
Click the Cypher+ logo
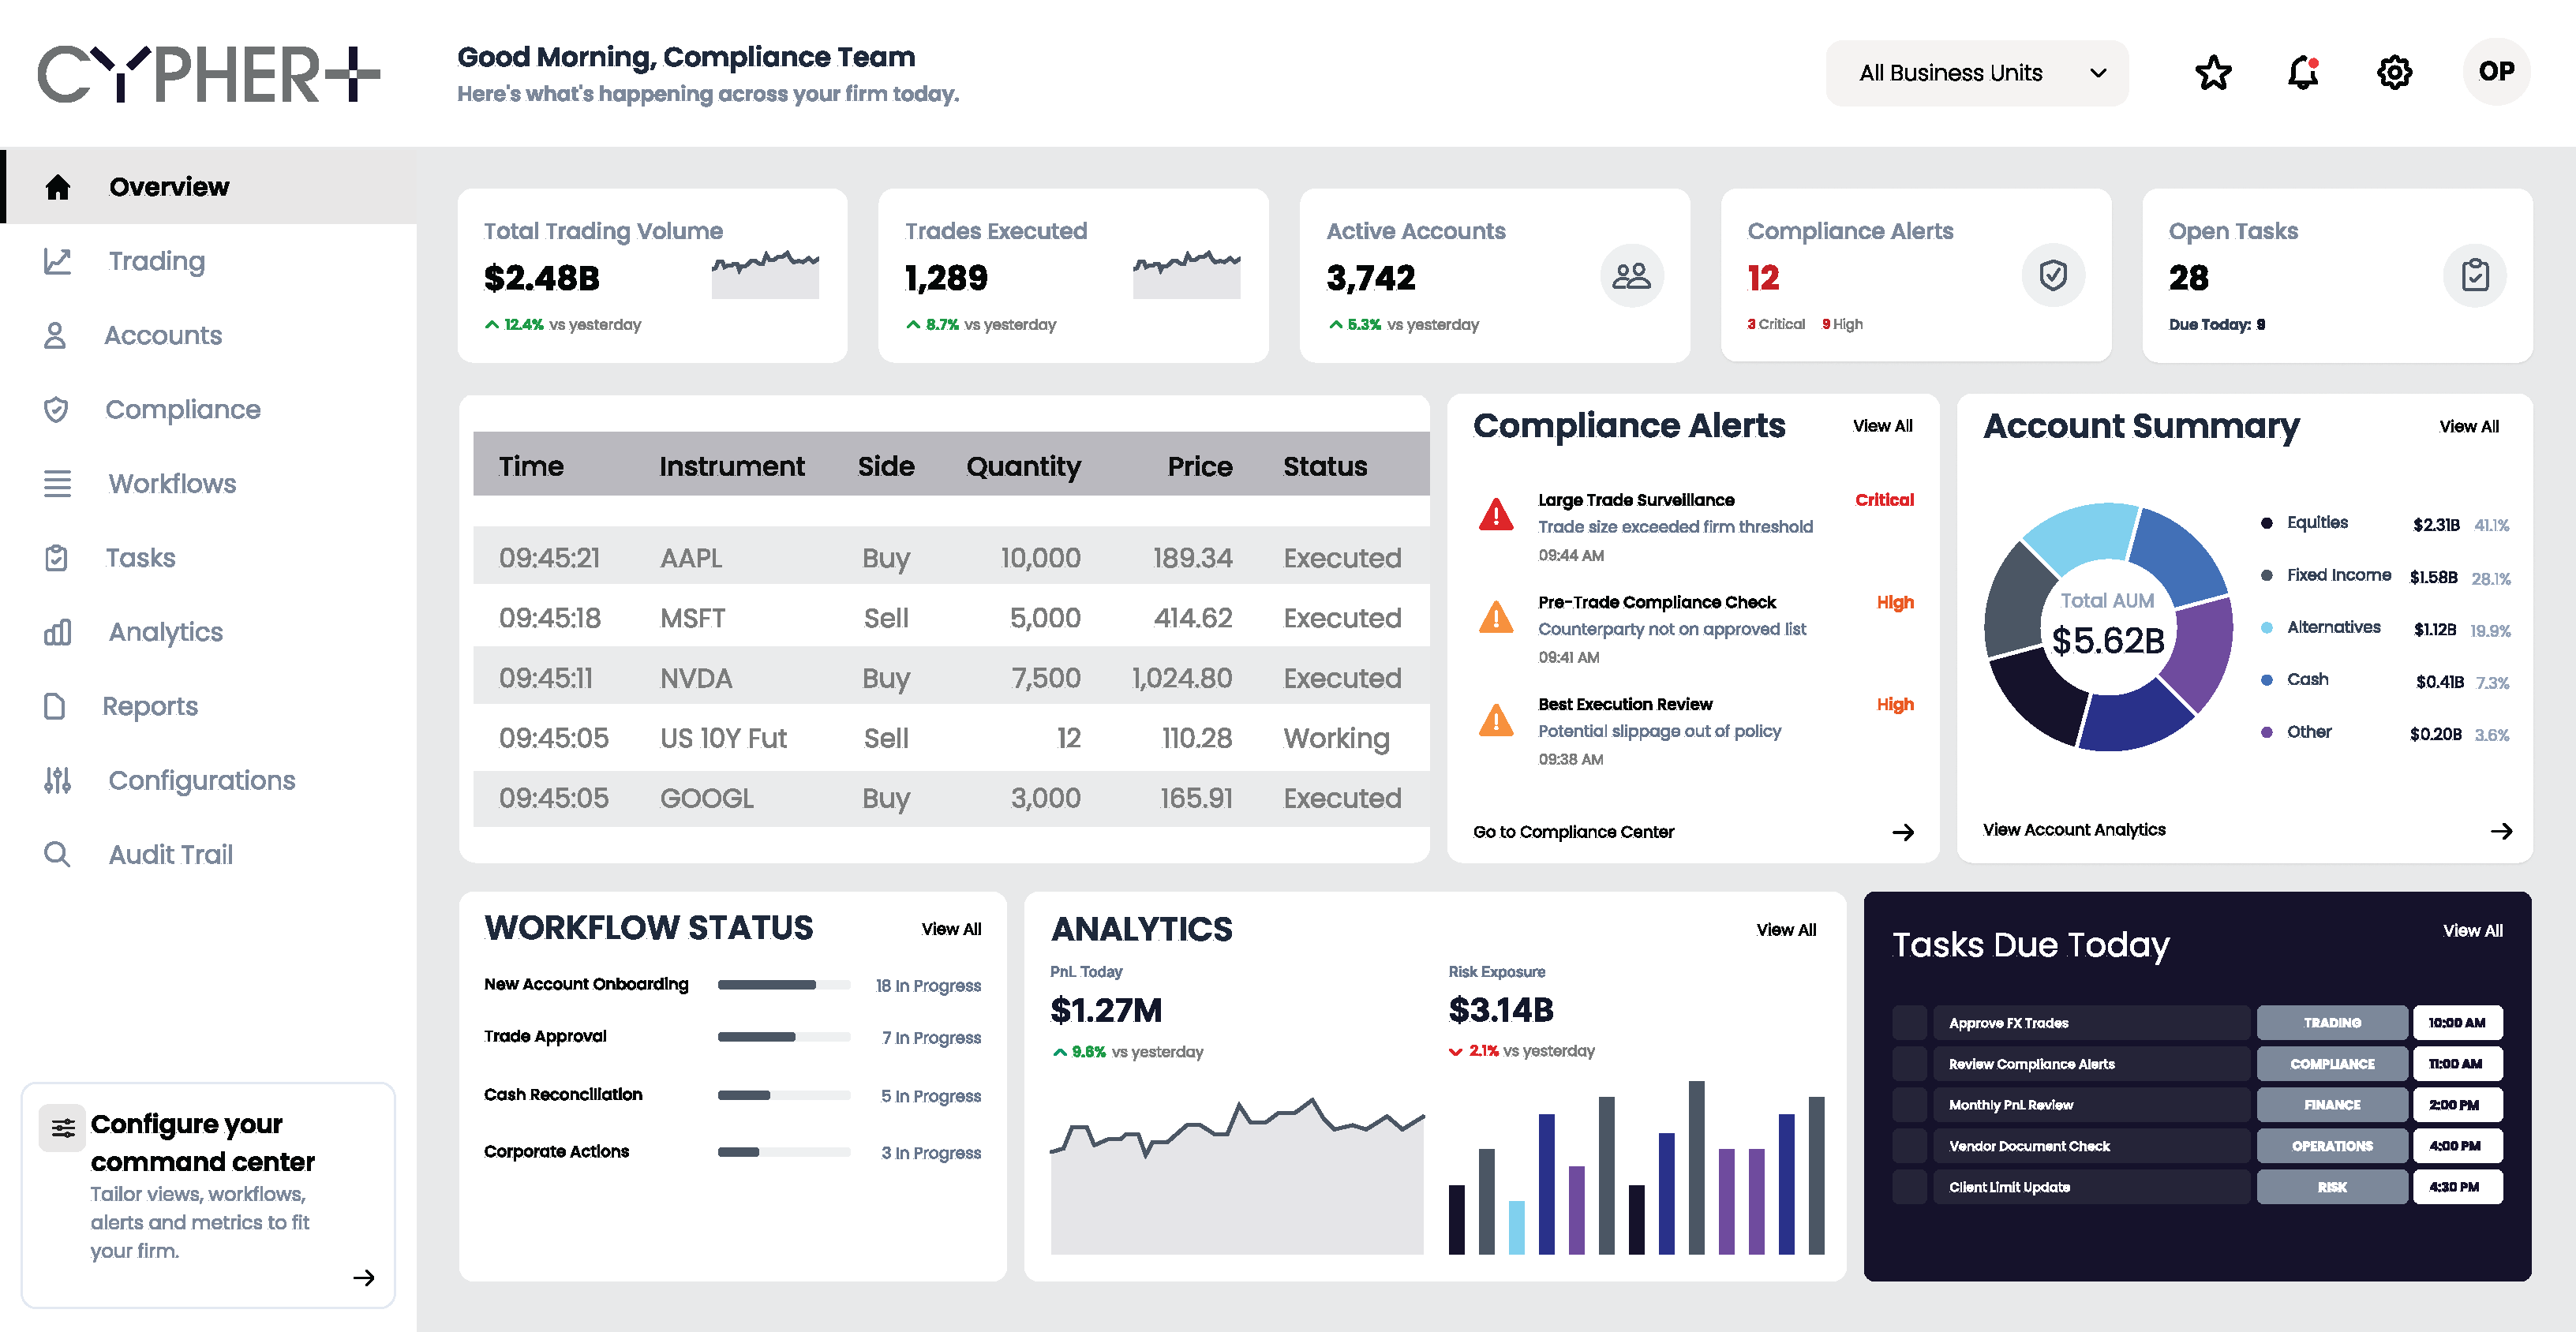click(209, 73)
